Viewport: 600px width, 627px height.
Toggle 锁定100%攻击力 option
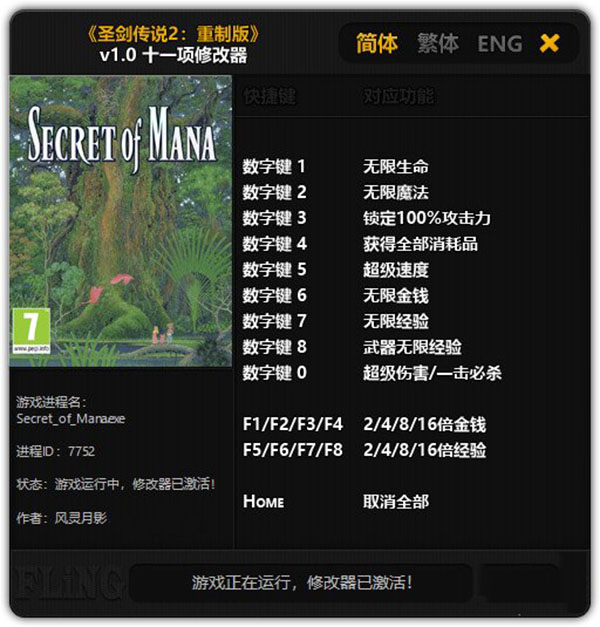click(x=427, y=218)
